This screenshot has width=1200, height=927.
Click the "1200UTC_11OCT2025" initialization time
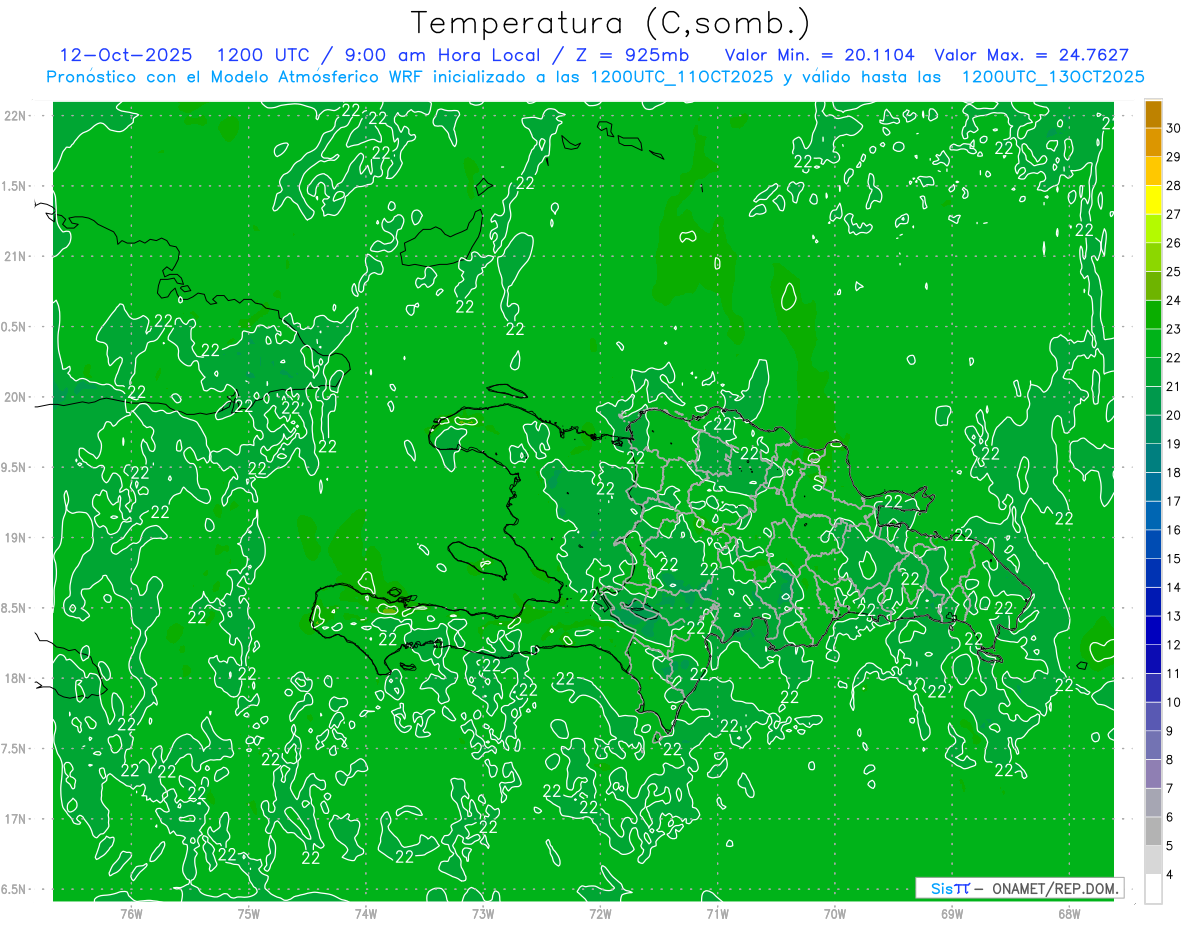coord(682,77)
